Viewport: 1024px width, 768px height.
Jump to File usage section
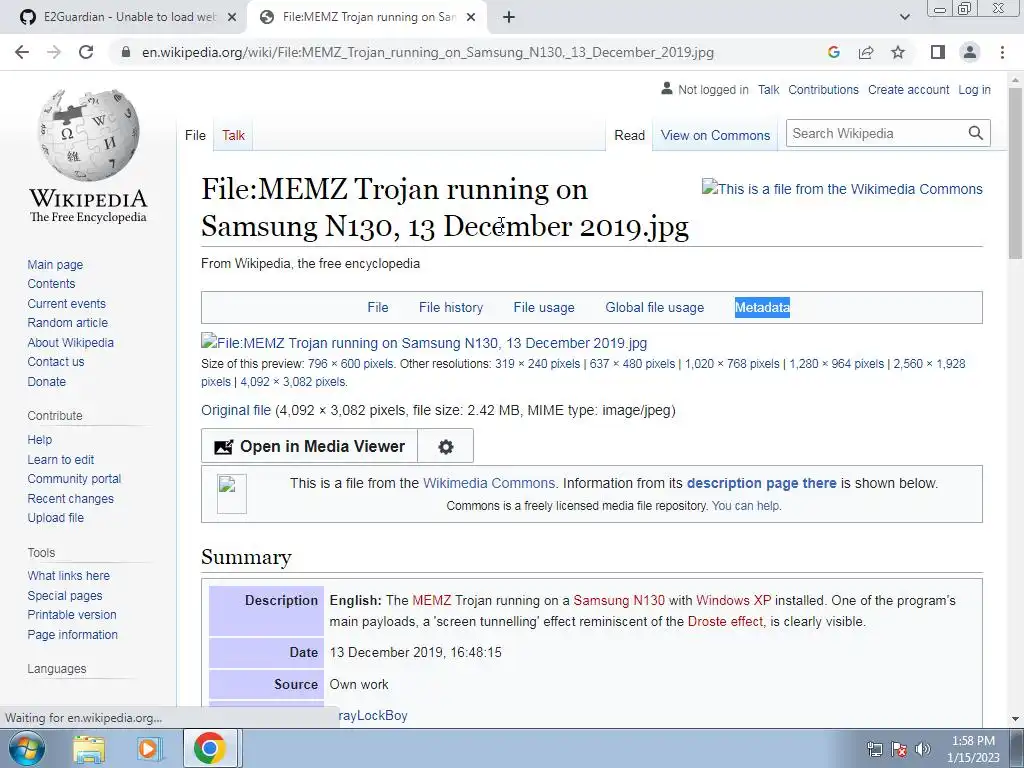544,308
